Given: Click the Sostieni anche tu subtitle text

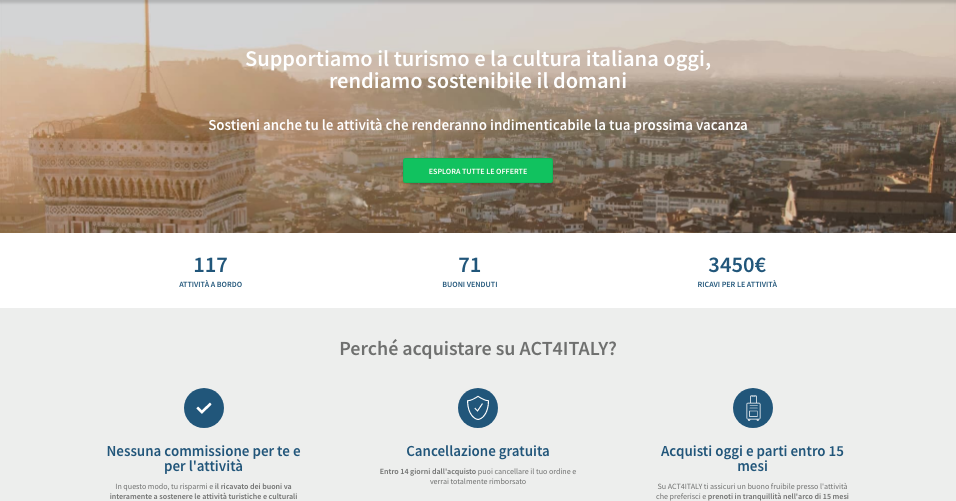Looking at the screenshot, I should 478,125.
